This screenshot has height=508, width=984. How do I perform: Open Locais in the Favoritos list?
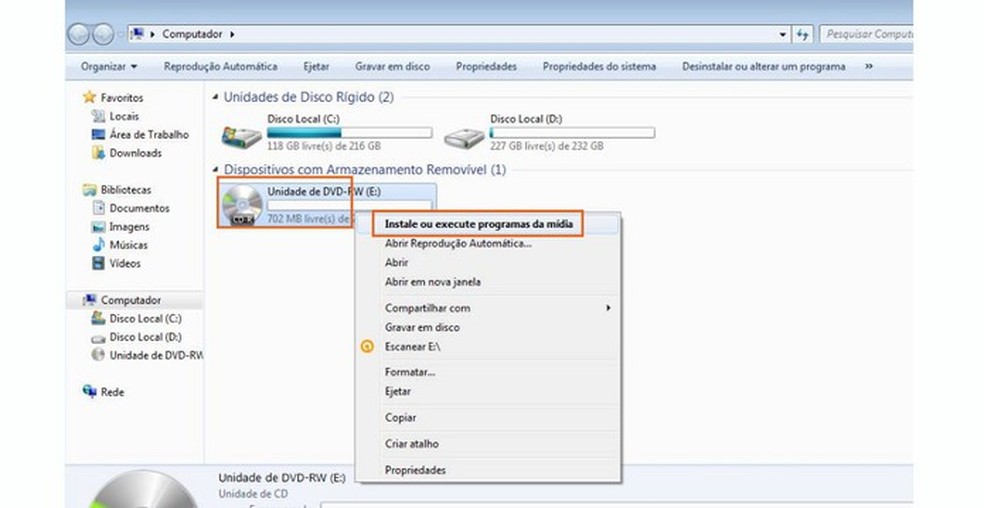[124, 116]
